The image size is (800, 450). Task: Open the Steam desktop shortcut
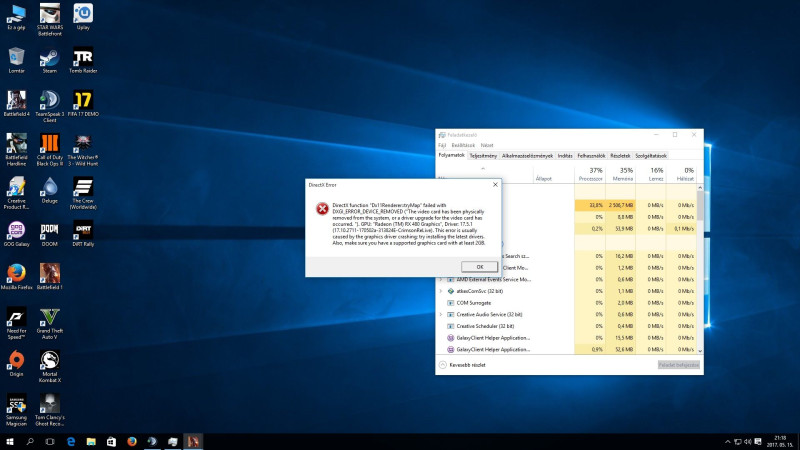click(x=49, y=57)
